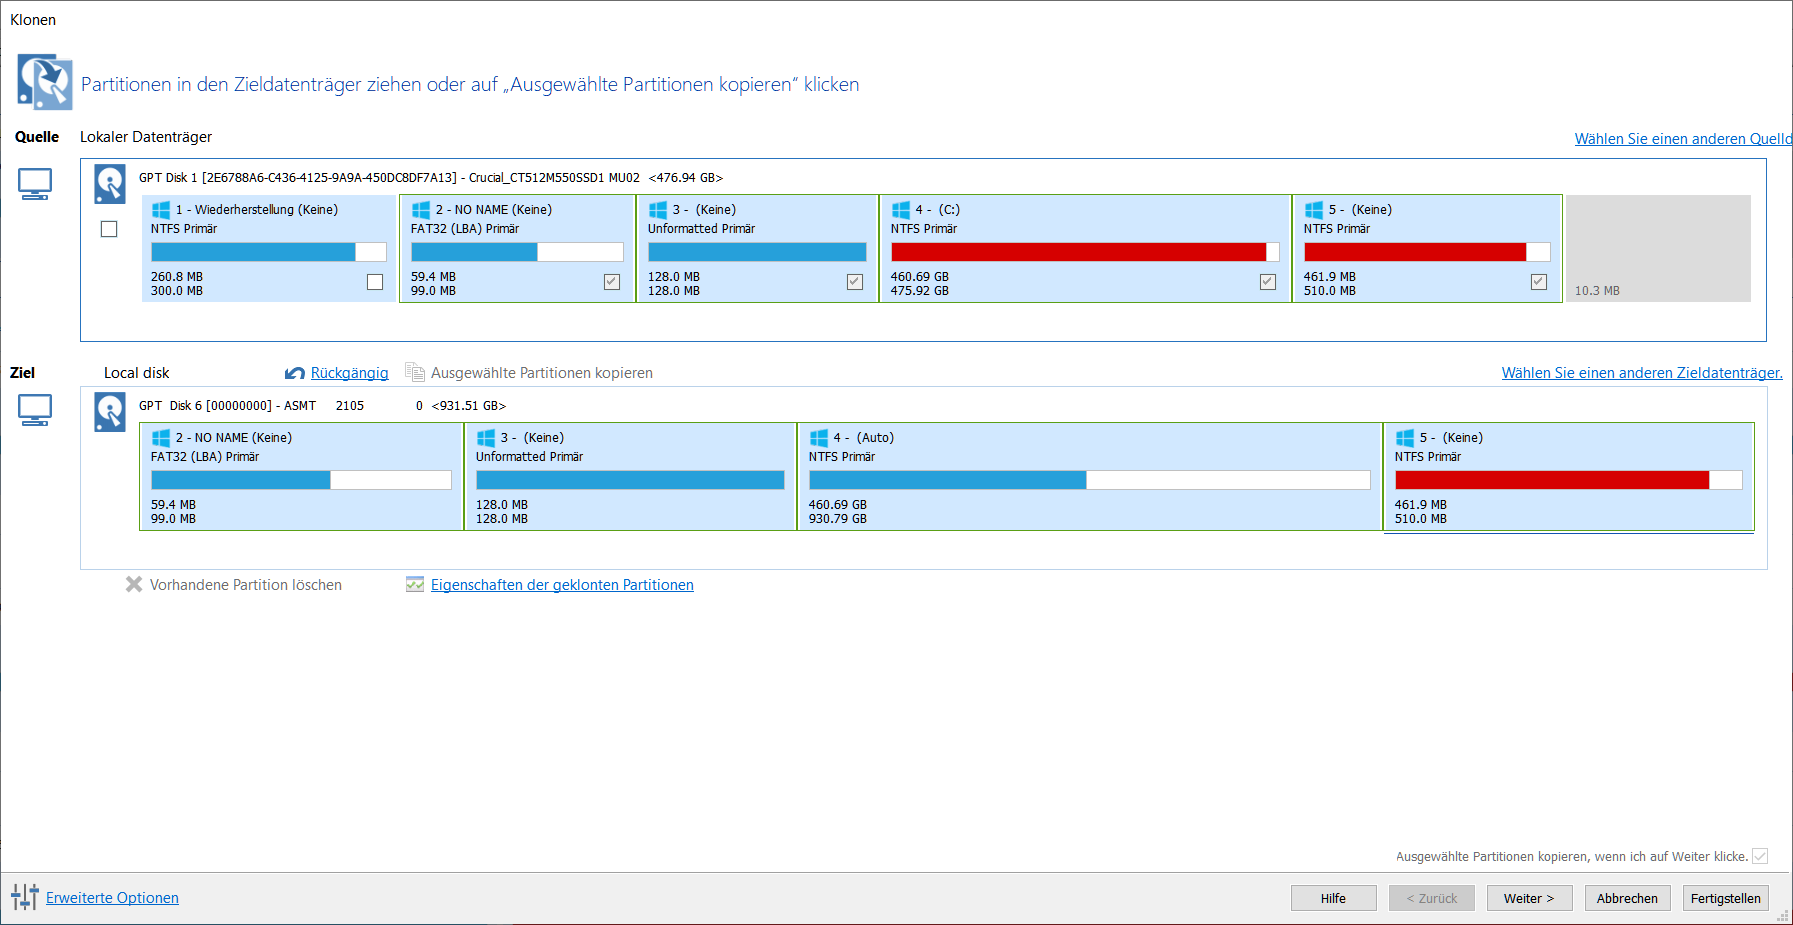1793x925 pixels.
Task: Click the Lokaler Datenträger label
Action: pos(146,137)
